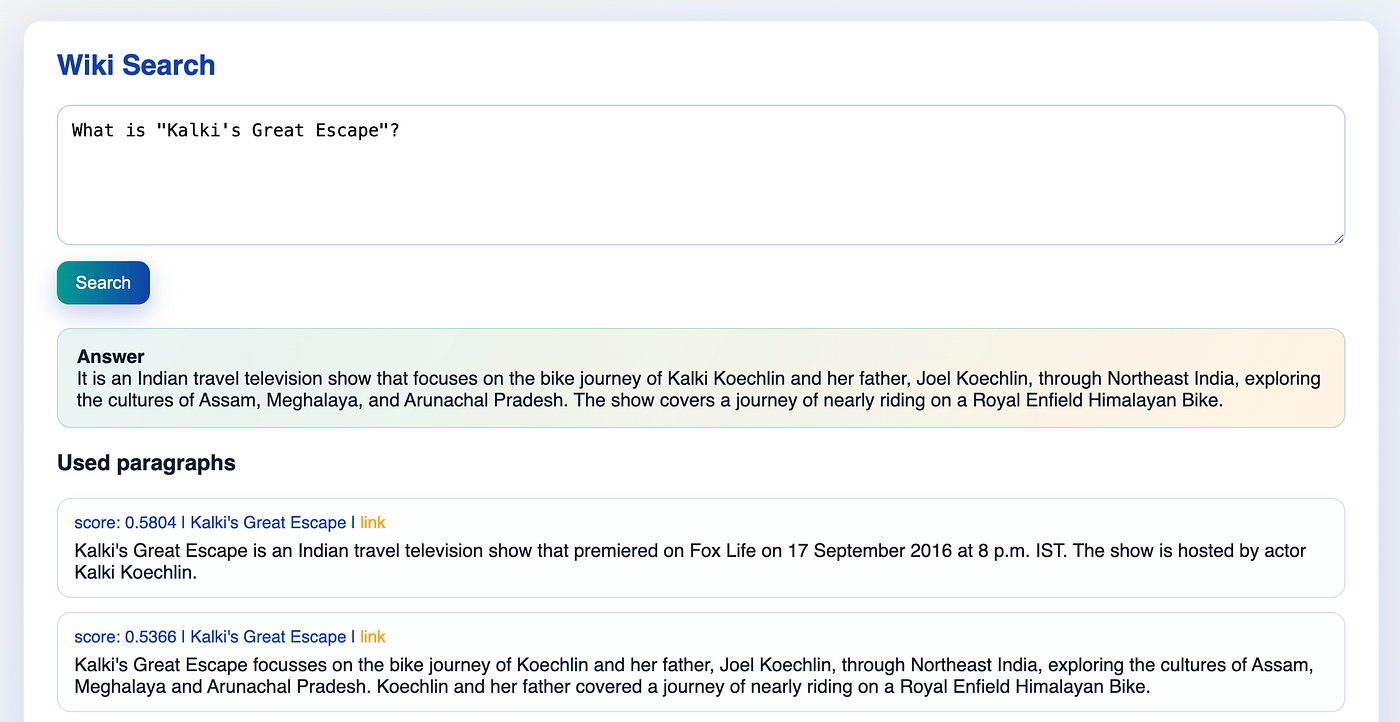Click the score 0.5366 label
Viewport: 1400px width, 722px height.
pyautogui.click(x=125, y=636)
